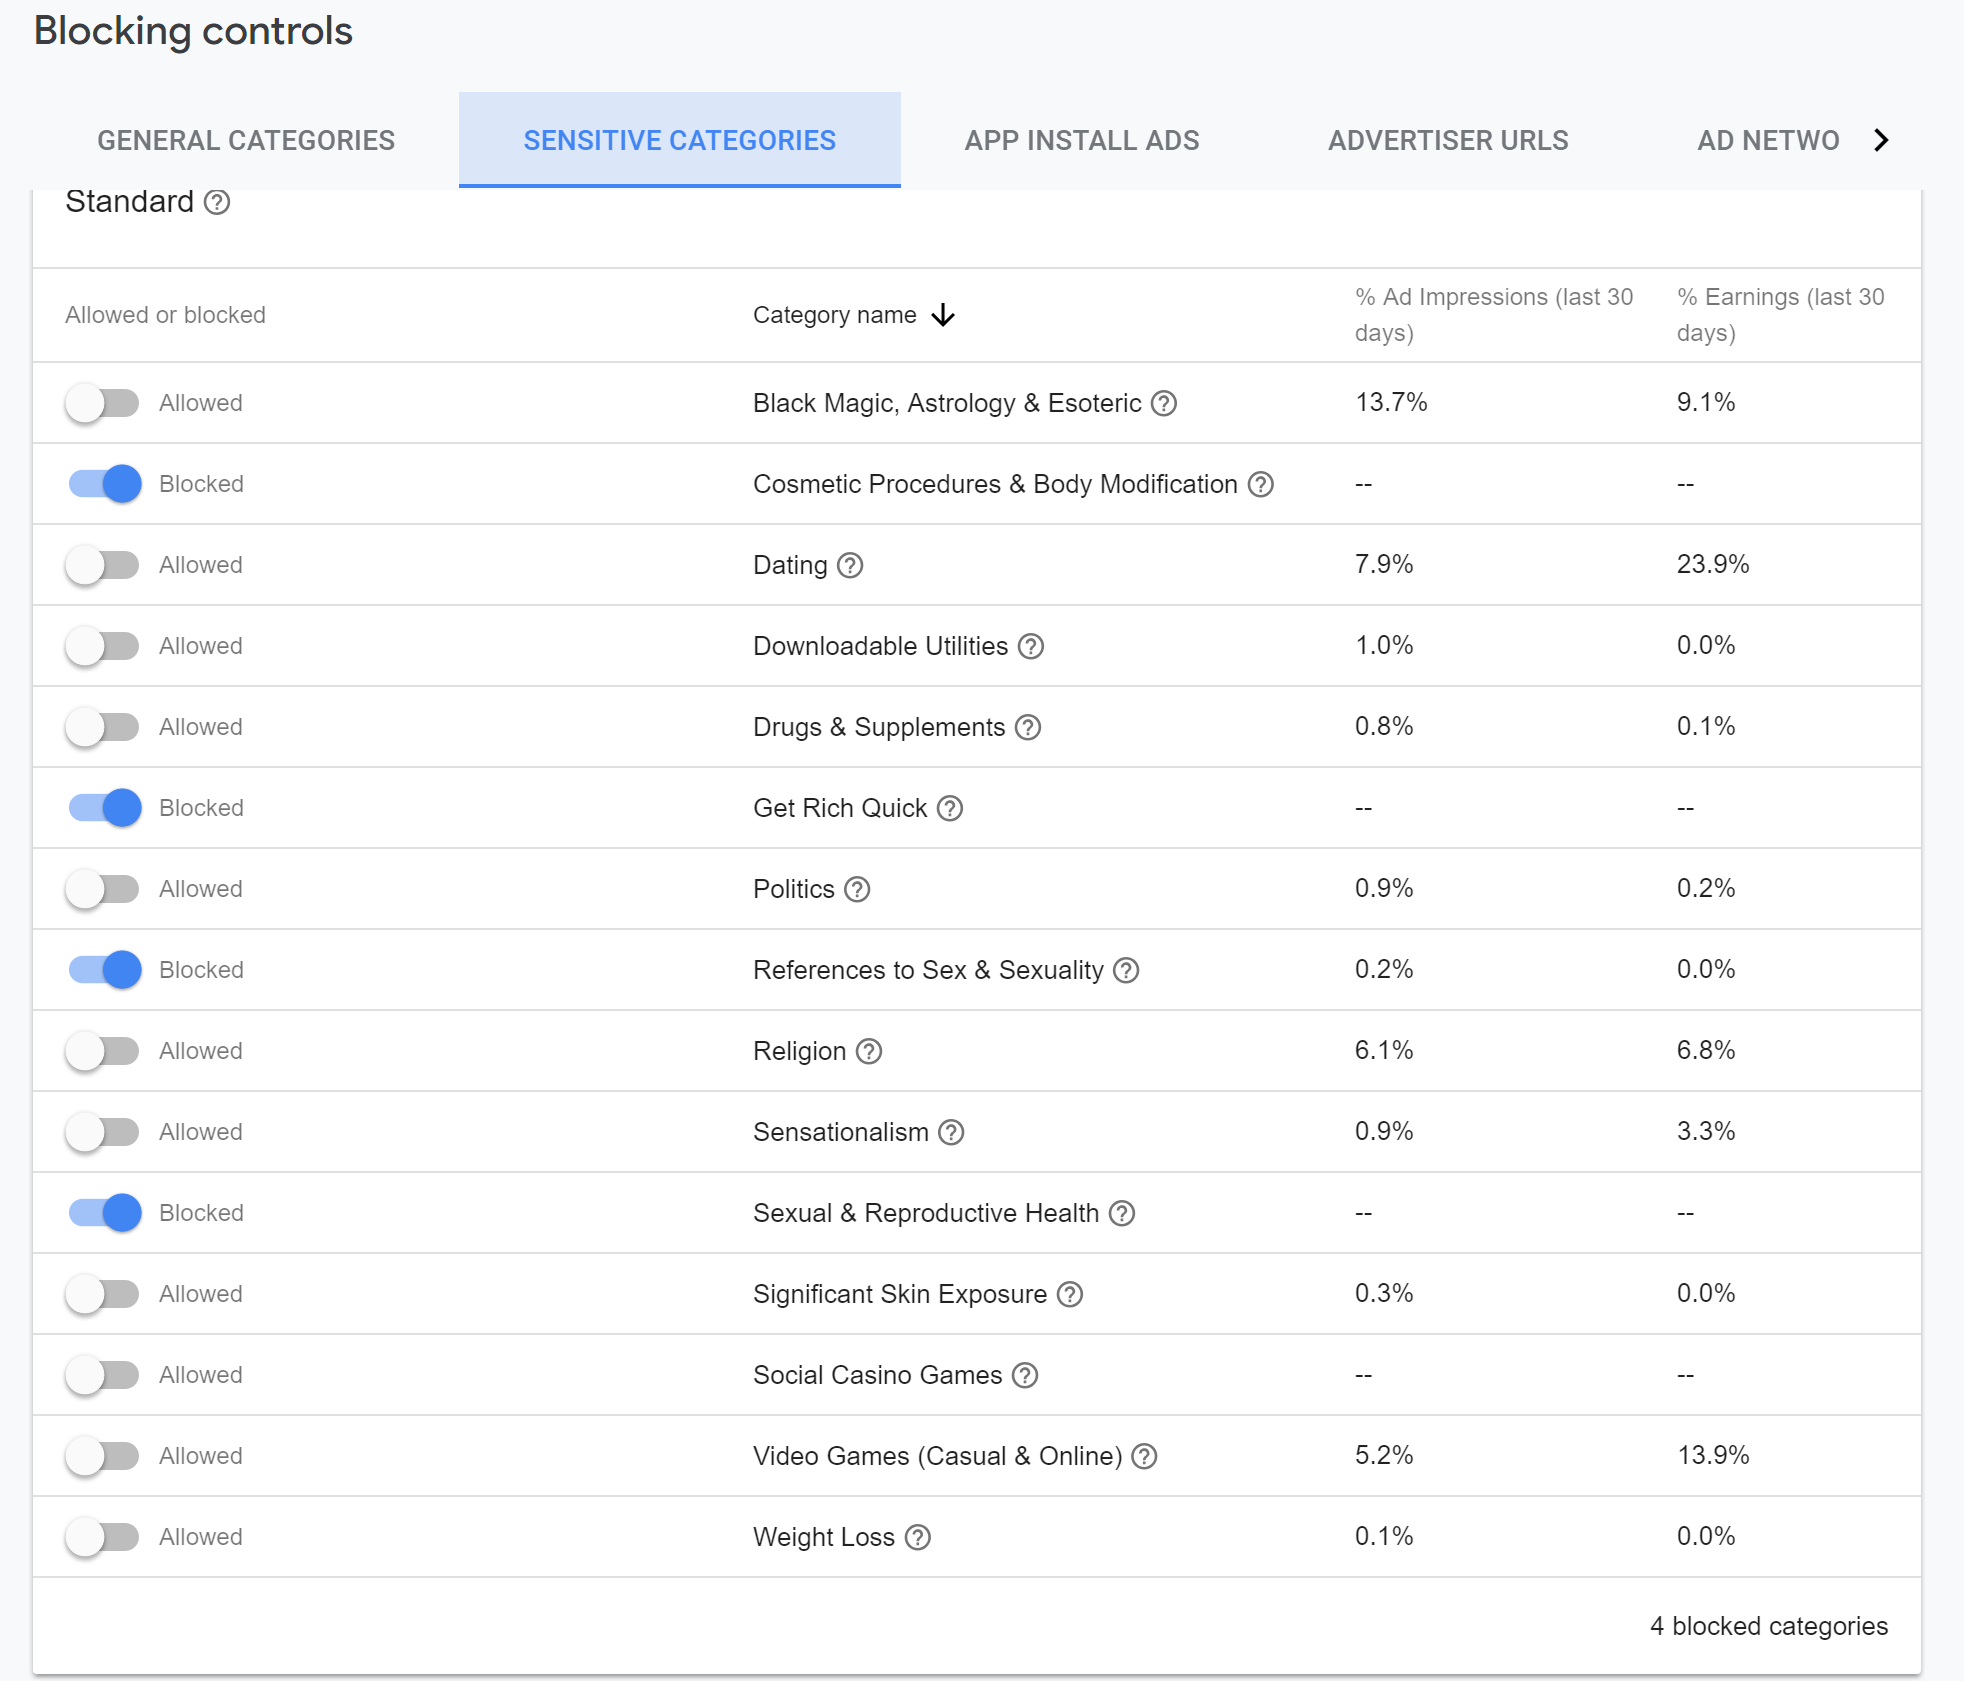Image resolution: width=1964 pixels, height=1681 pixels.
Task: Reverse sort using Category name arrow
Action: click(x=942, y=316)
